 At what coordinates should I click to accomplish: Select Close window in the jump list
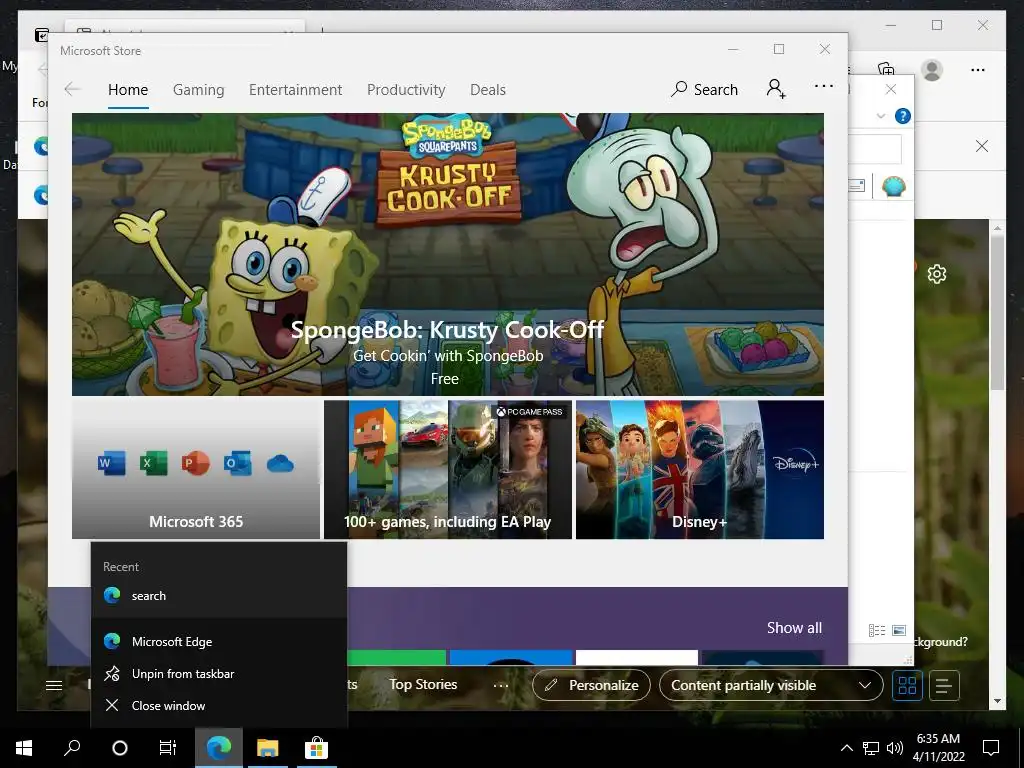219,705
